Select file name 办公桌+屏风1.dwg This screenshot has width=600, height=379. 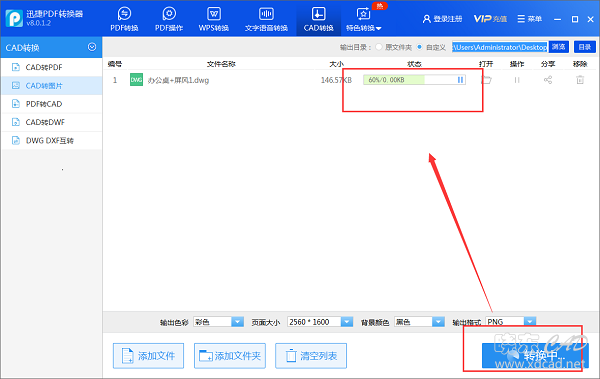click(x=178, y=80)
